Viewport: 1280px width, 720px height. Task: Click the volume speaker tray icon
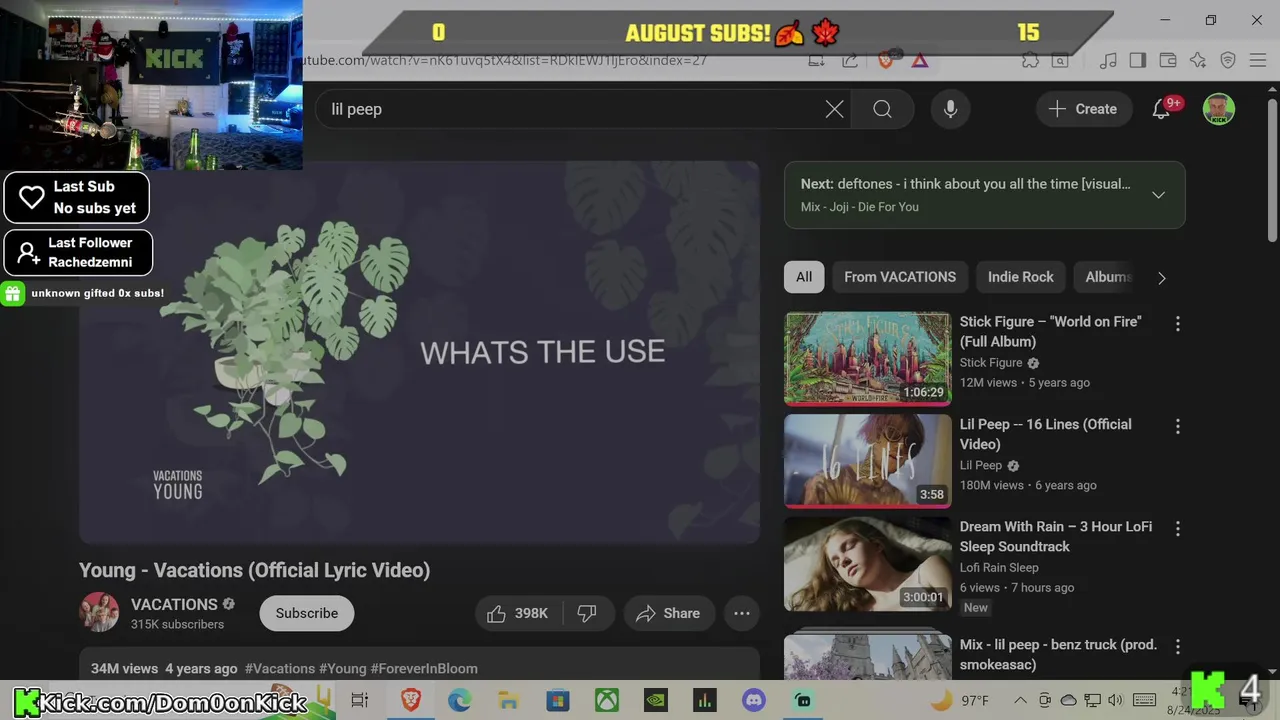[x=1115, y=700]
